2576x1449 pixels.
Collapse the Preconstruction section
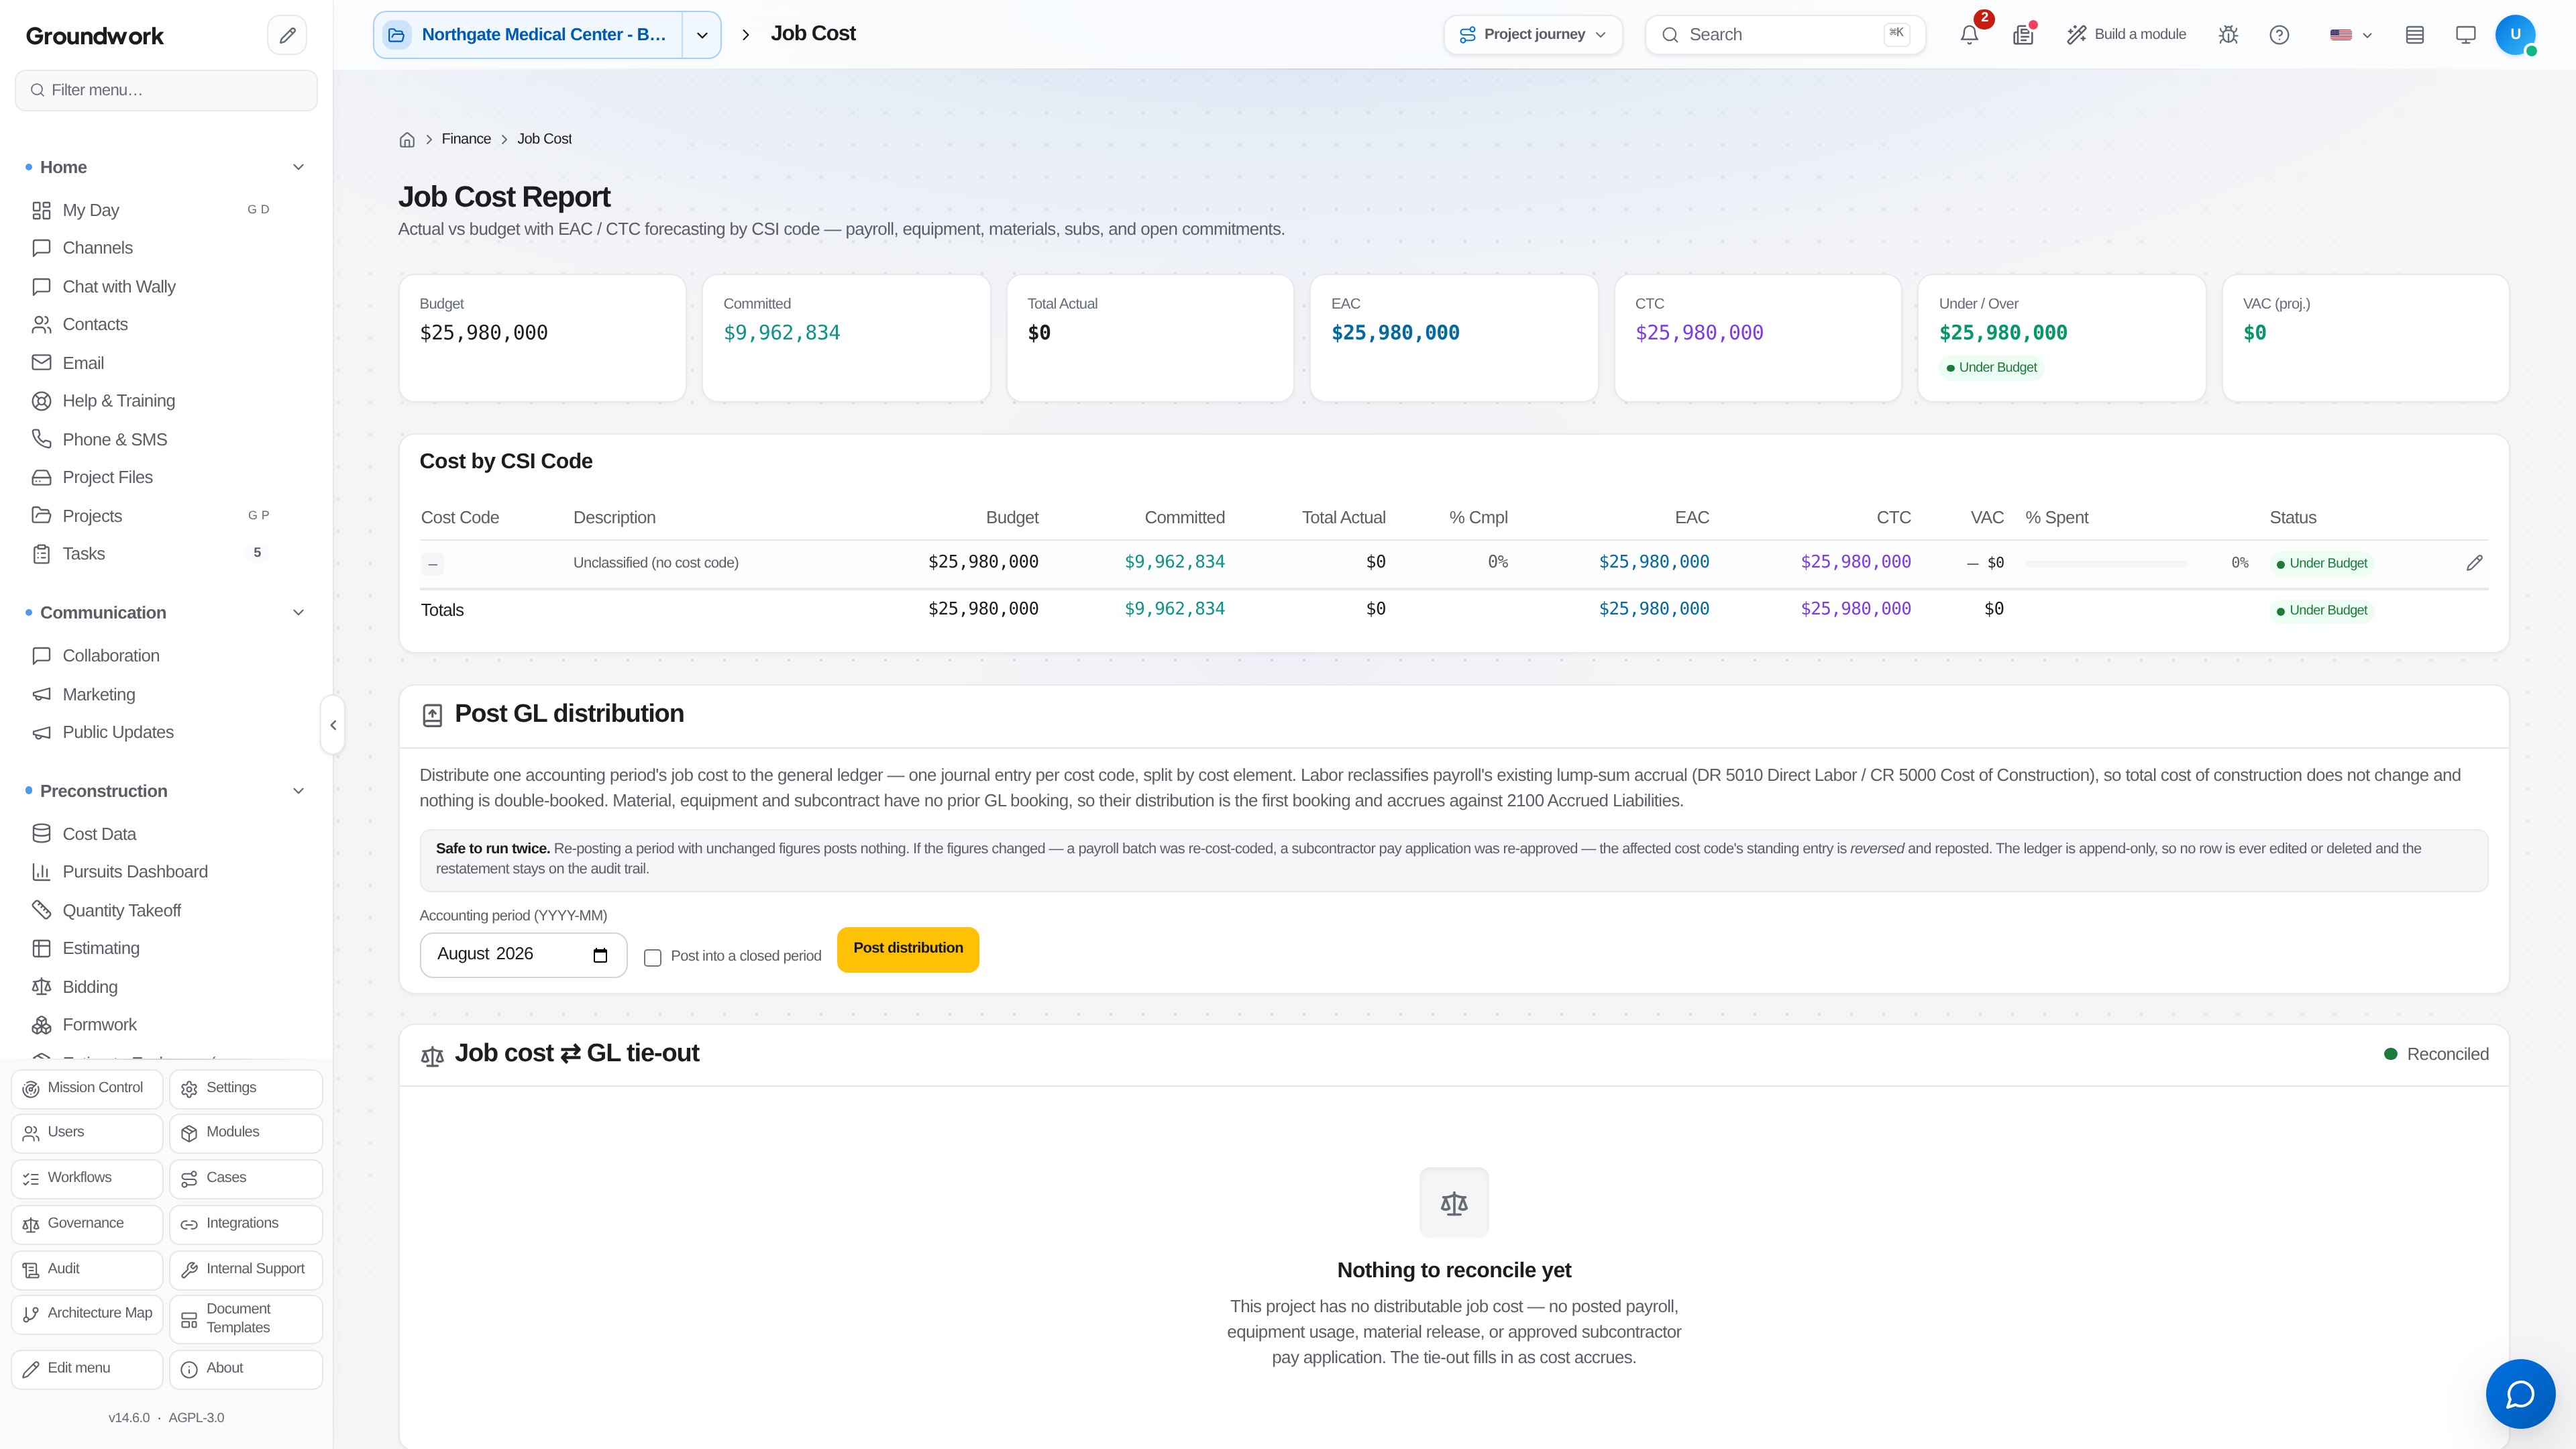[x=298, y=791]
